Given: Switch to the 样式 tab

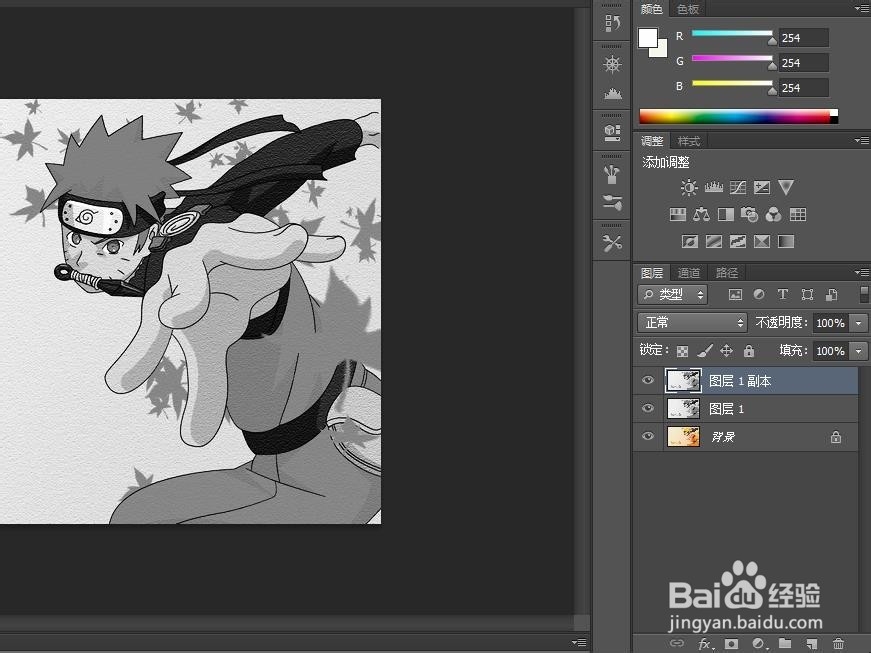Looking at the screenshot, I should pos(689,141).
